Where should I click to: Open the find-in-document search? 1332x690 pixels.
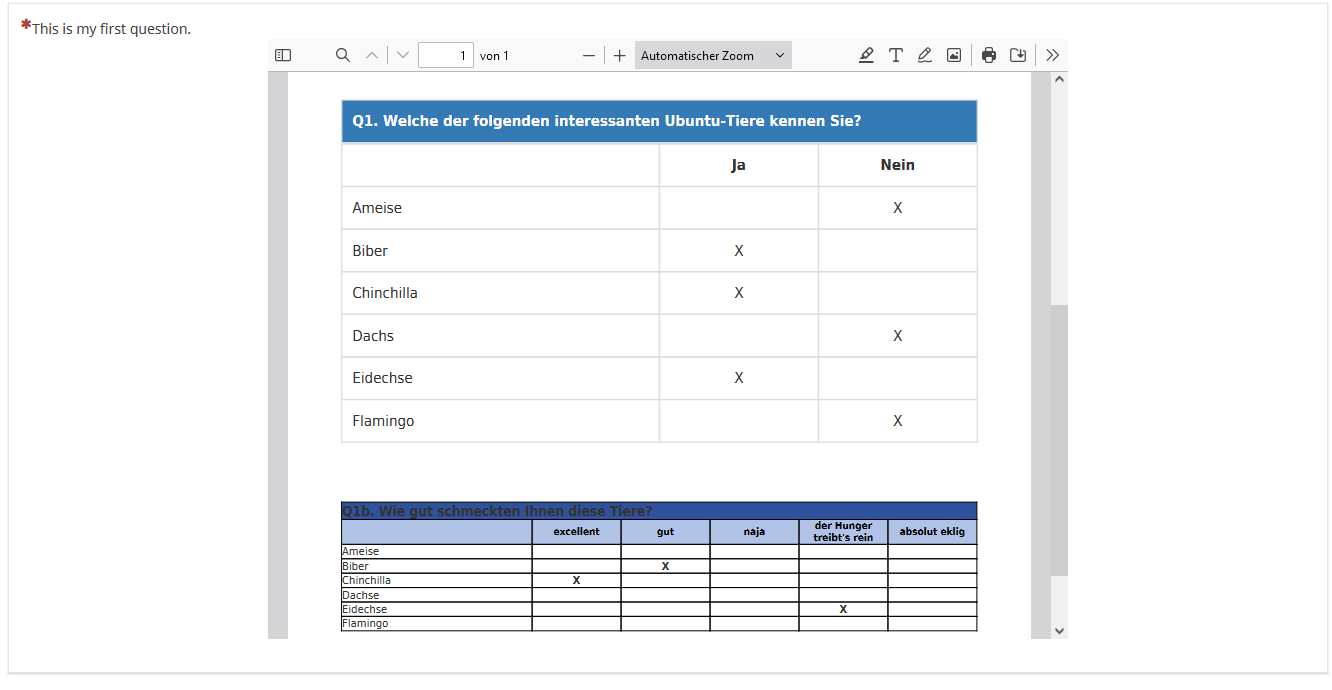[x=343, y=56]
